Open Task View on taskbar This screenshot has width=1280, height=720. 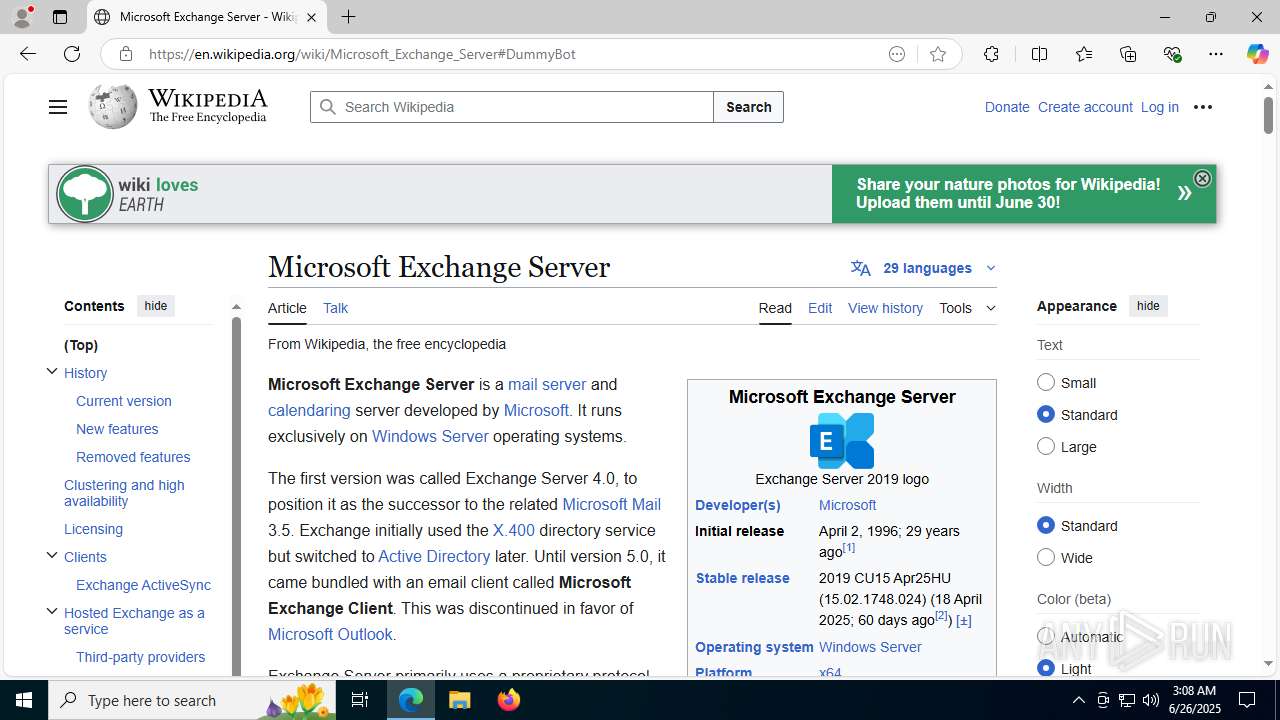pos(360,700)
